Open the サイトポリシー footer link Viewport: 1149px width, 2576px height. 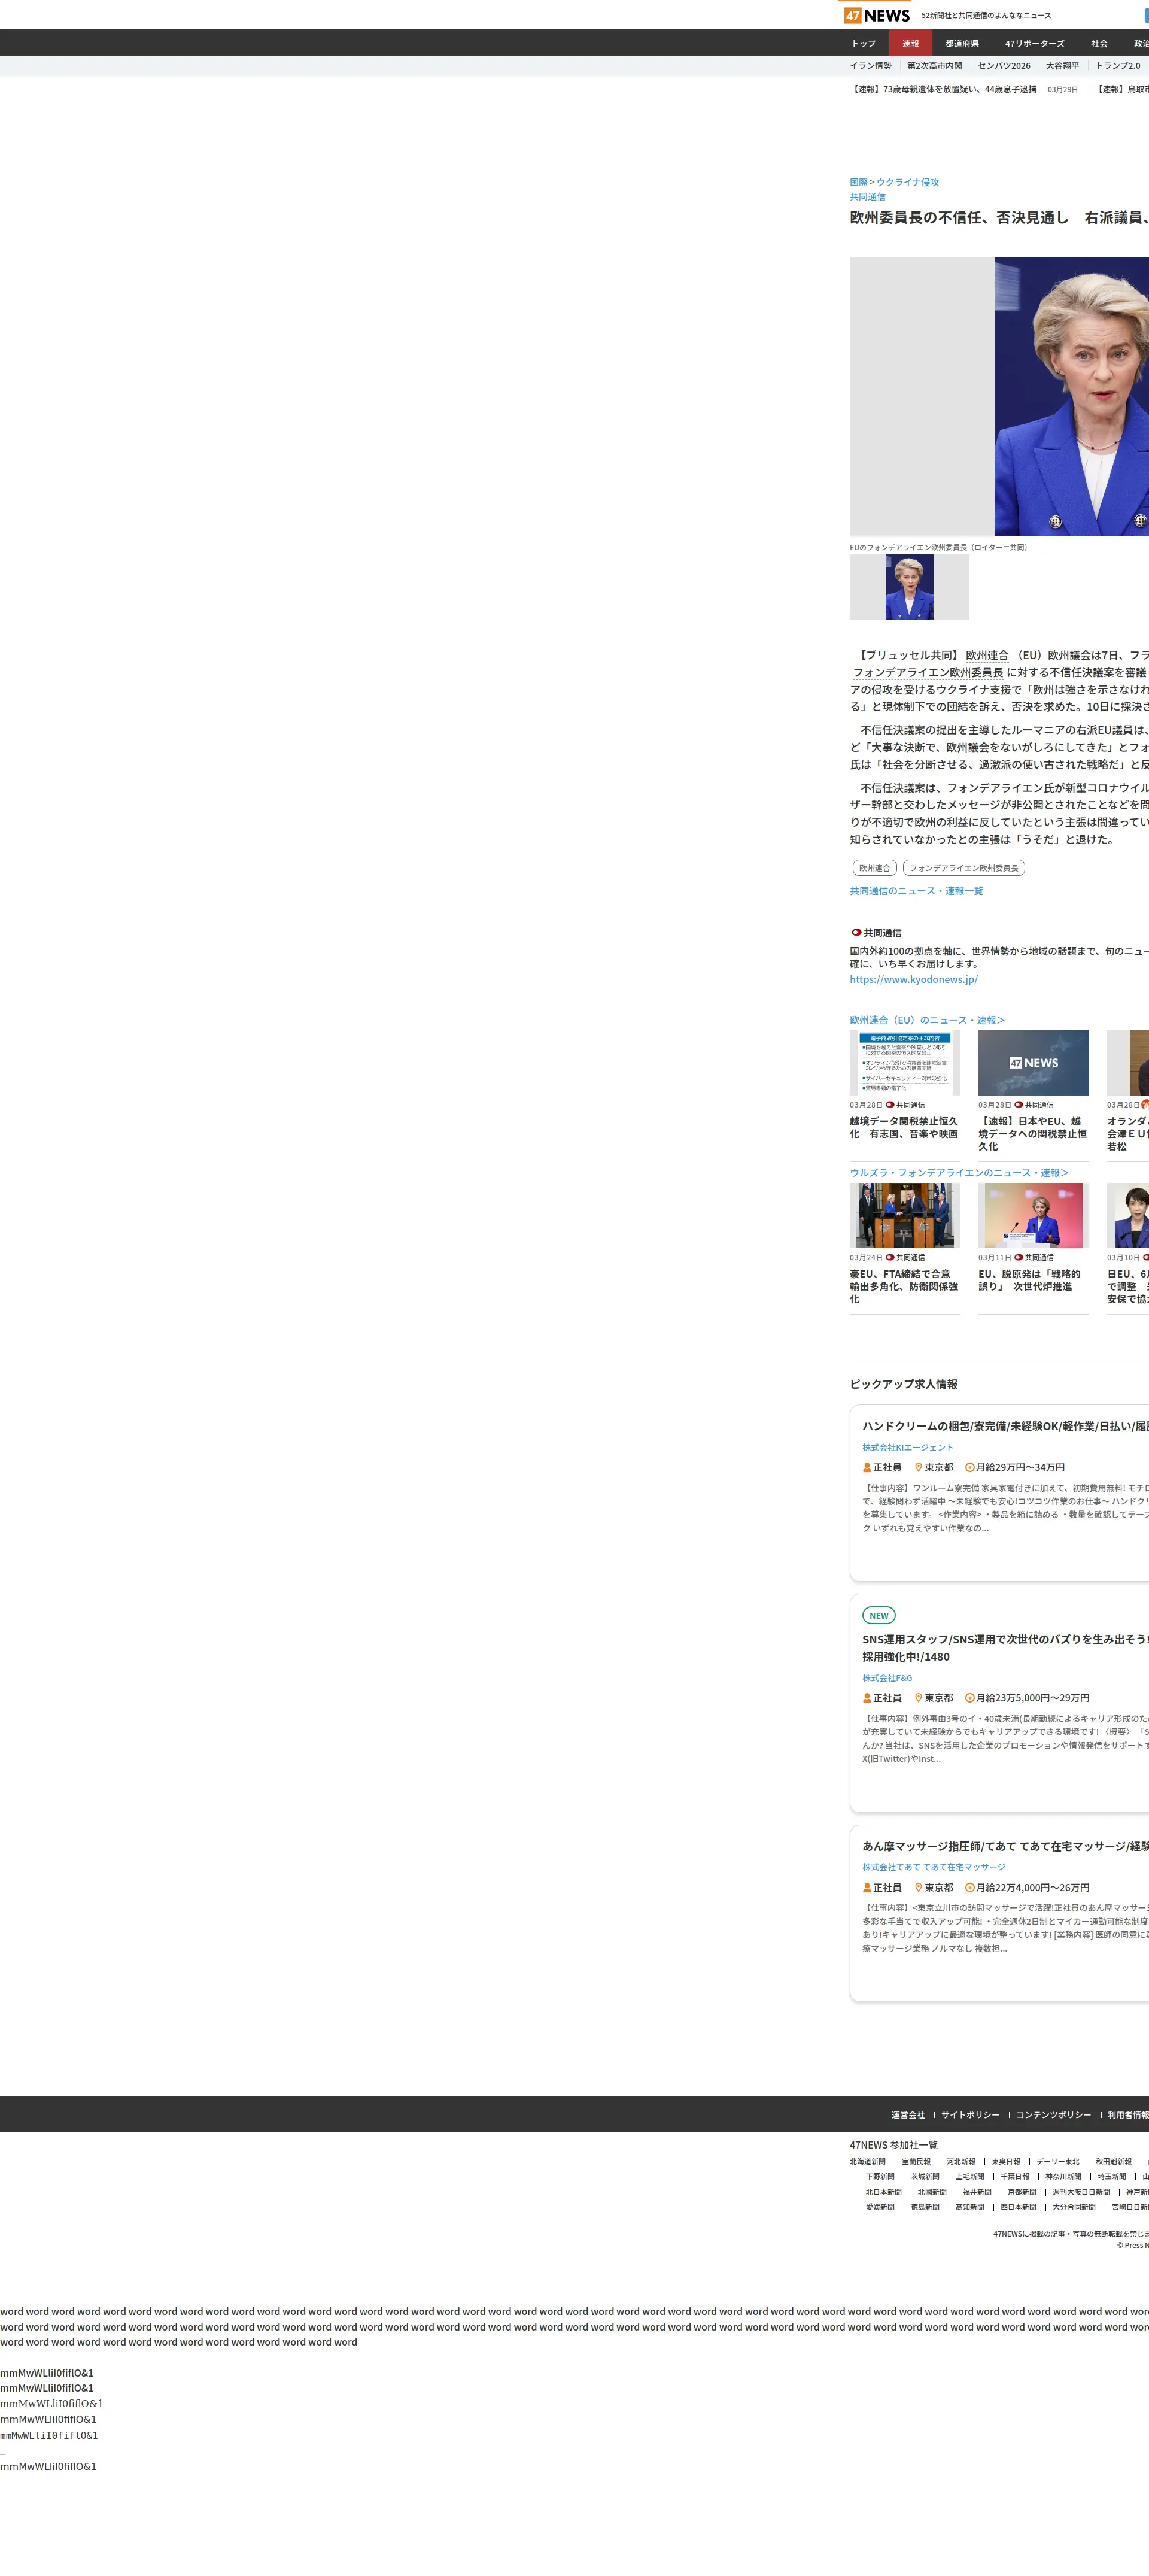[x=969, y=2115]
